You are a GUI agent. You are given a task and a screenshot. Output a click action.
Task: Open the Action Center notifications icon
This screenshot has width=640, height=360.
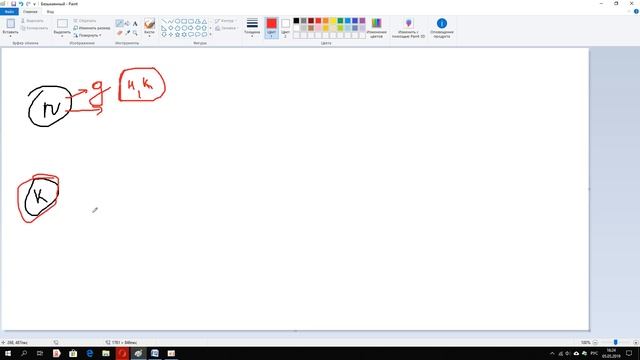(x=629, y=353)
